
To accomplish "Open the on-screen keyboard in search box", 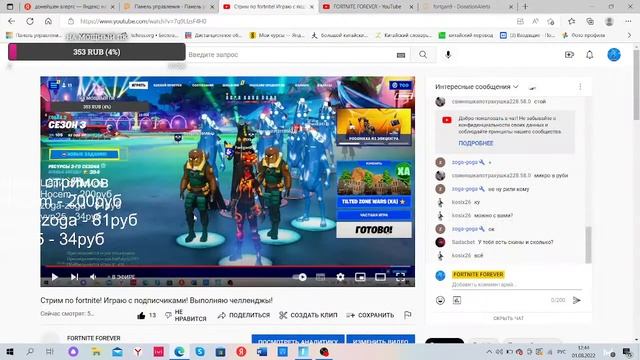I will pos(401,55).
